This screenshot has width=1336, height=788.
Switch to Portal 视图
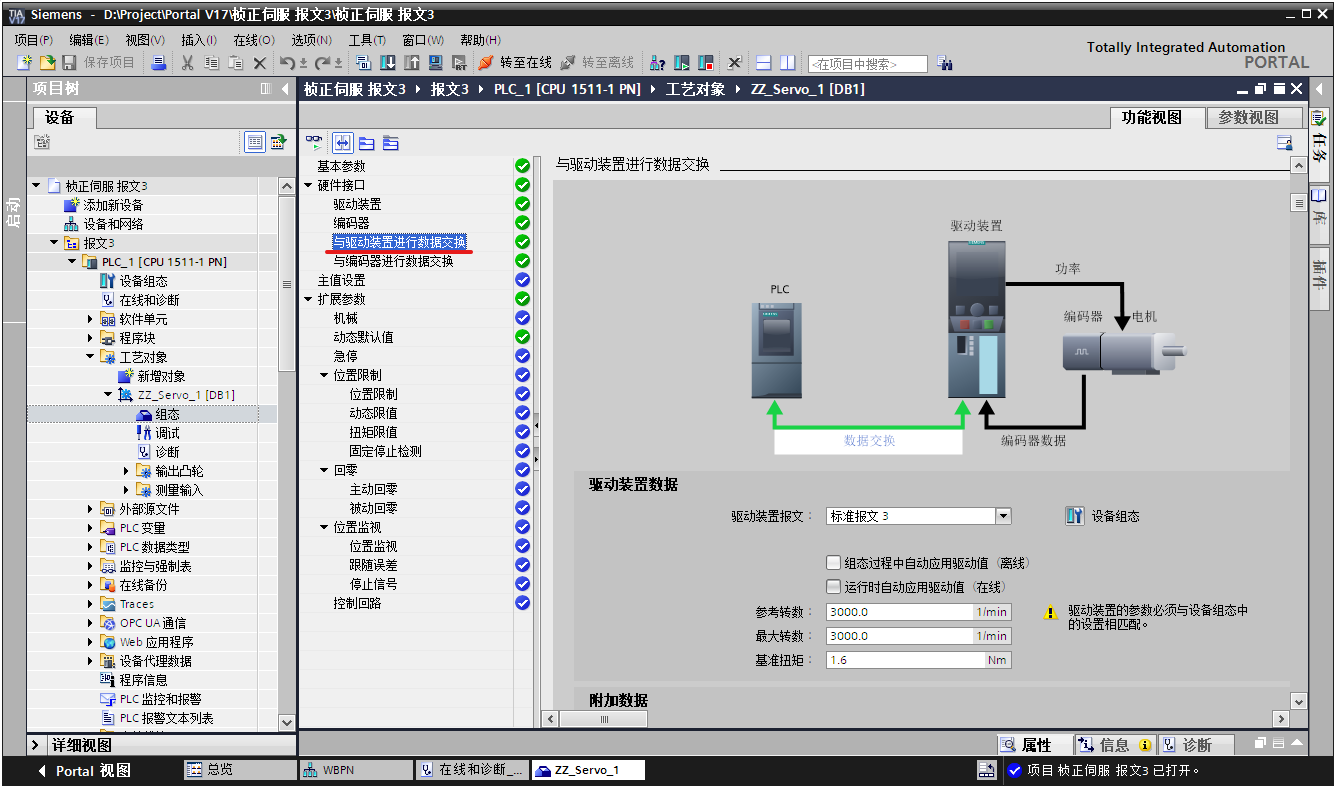(x=83, y=771)
